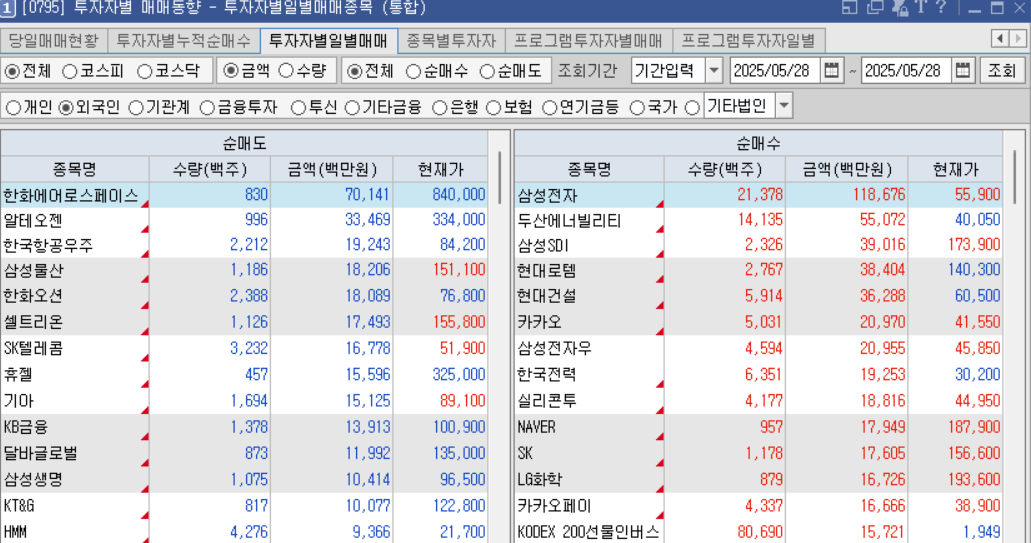Image resolution: width=1031 pixels, height=543 pixels.
Task: Open the 기타법인 investor type dropdown
Action: point(784,106)
